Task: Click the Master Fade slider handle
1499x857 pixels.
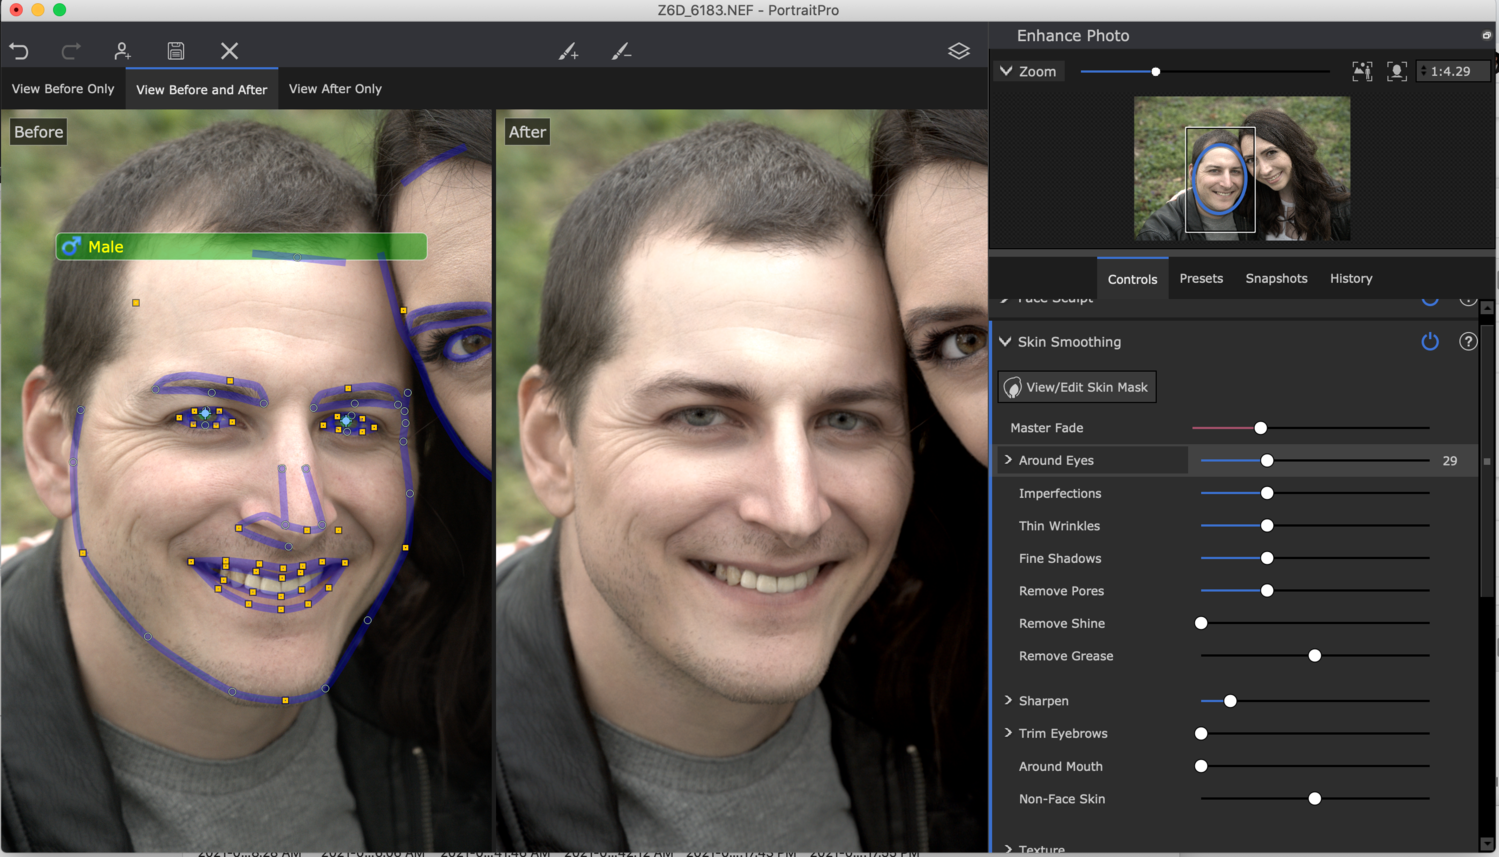Action: pyautogui.click(x=1260, y=428)
